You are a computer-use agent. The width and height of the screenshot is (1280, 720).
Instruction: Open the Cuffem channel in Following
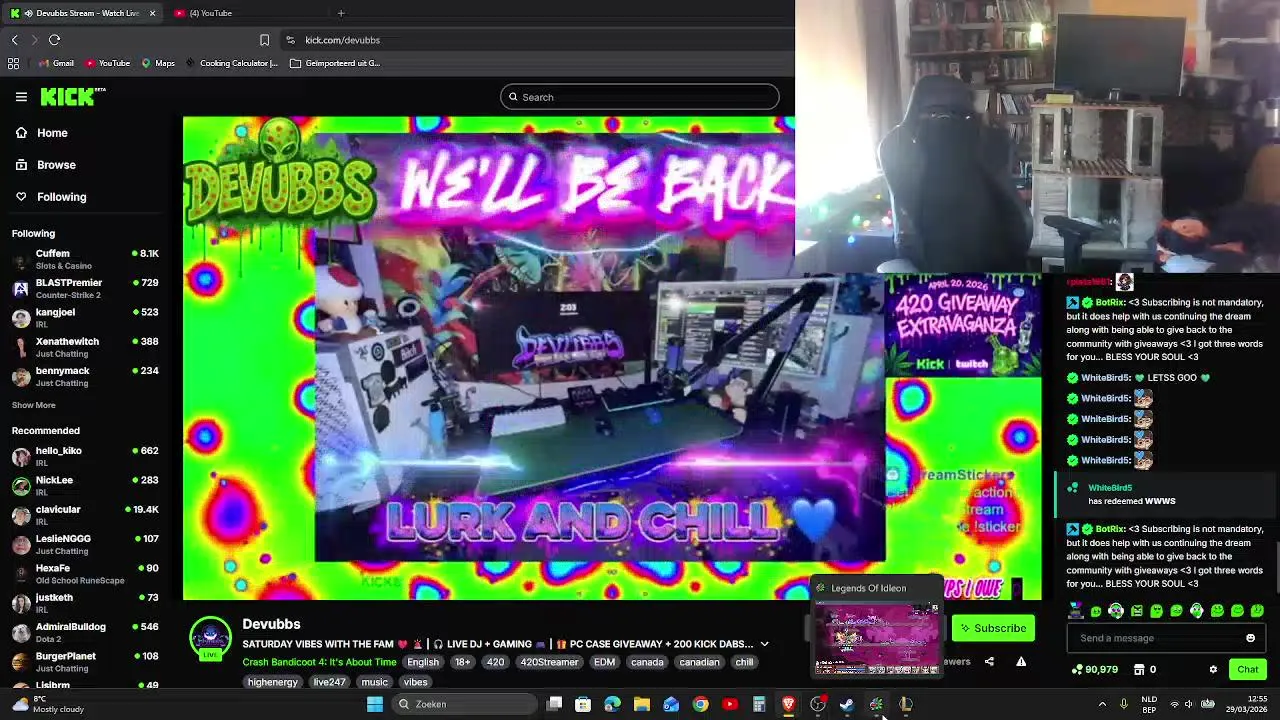tap(86, 260)
